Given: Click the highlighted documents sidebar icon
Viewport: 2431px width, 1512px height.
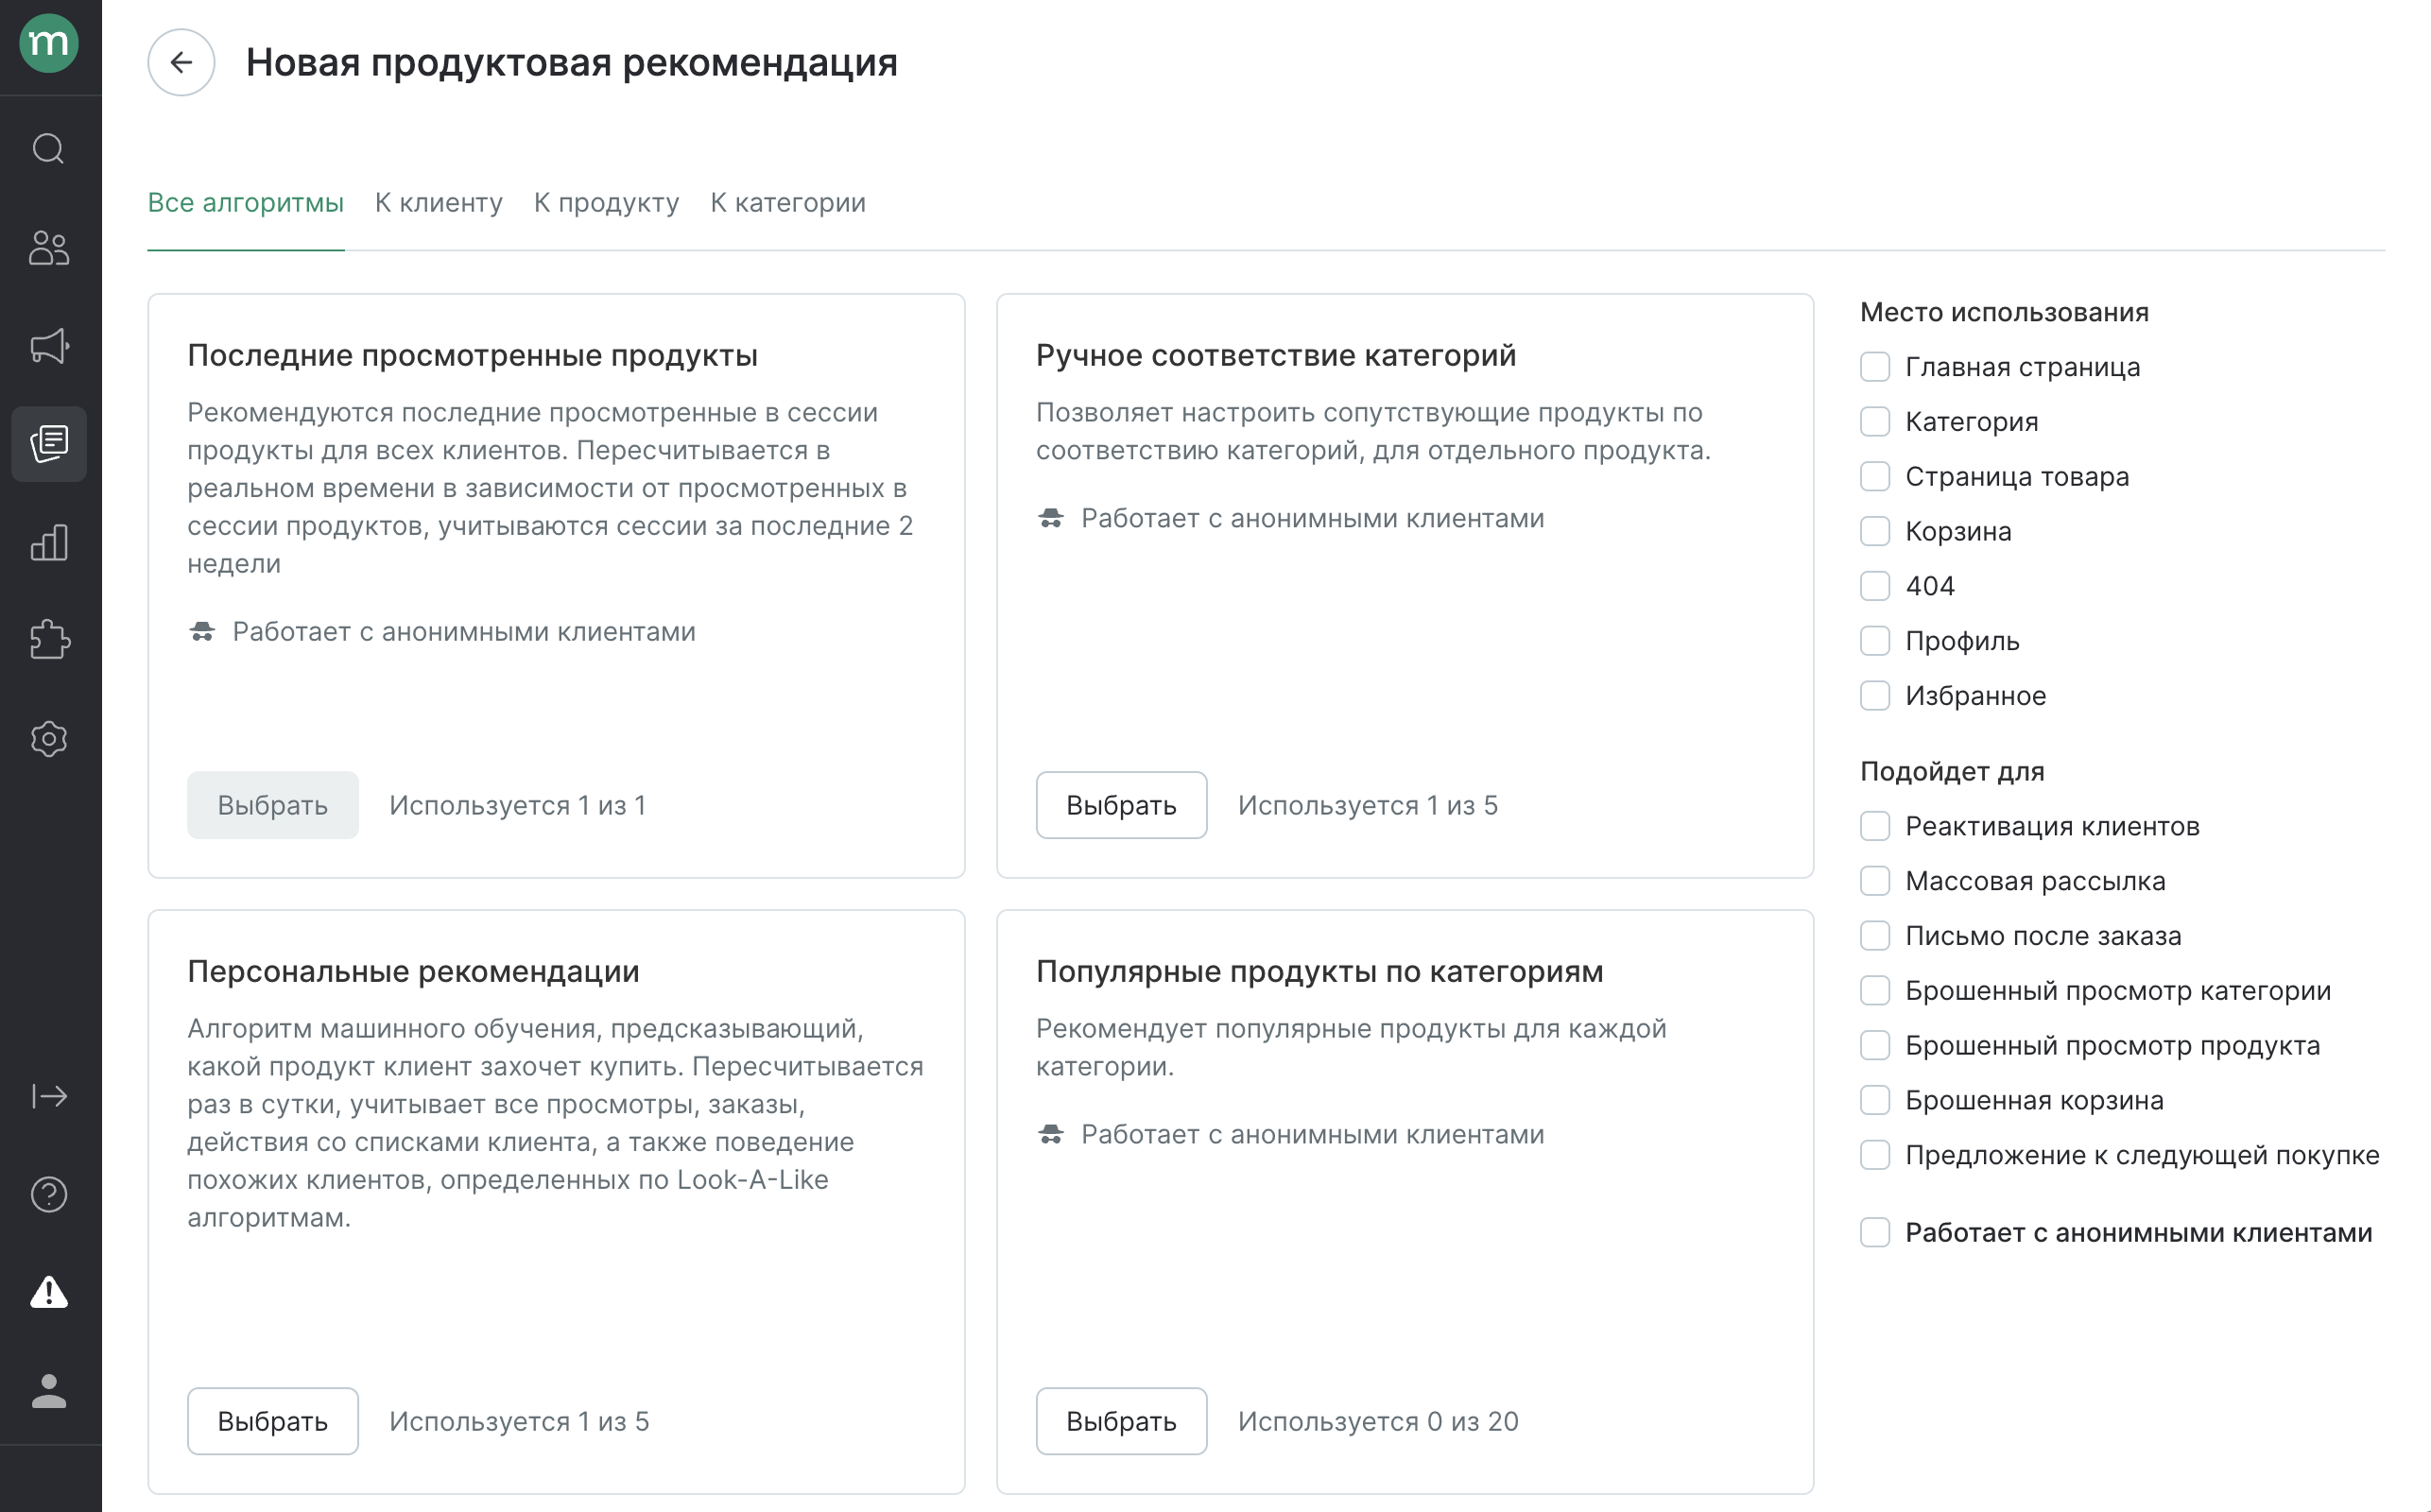Looking at the screenshot, I should [48, 444].
